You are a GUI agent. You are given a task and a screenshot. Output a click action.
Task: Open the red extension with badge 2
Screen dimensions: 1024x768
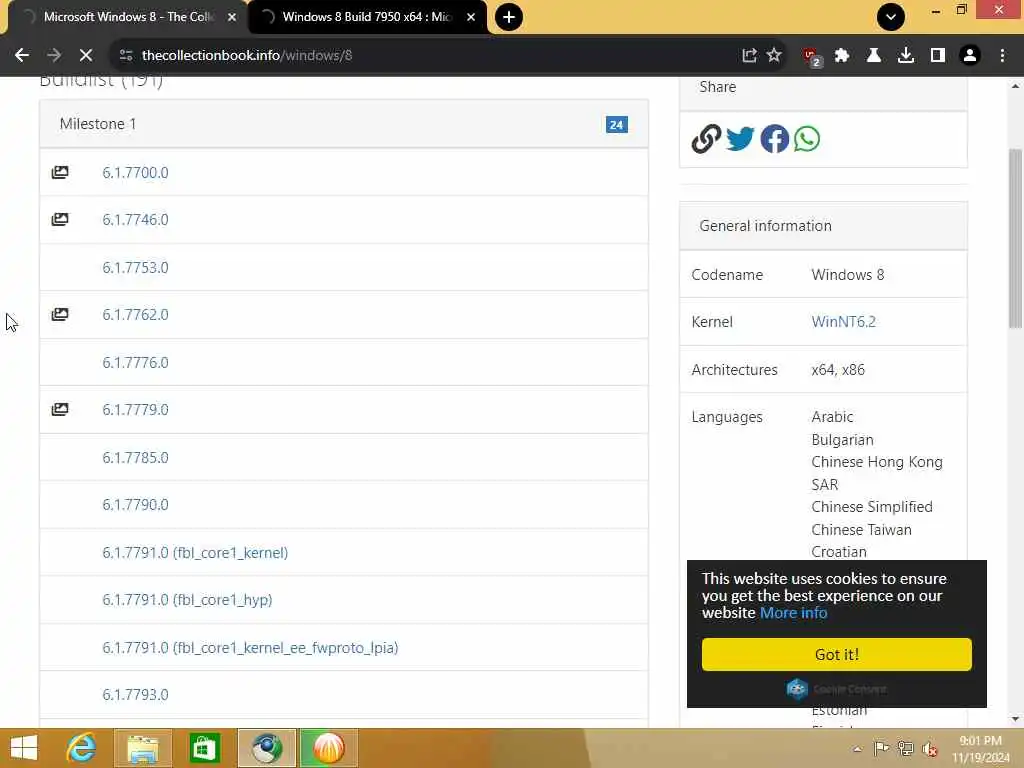pyautogui.click(x=812, y=57)
